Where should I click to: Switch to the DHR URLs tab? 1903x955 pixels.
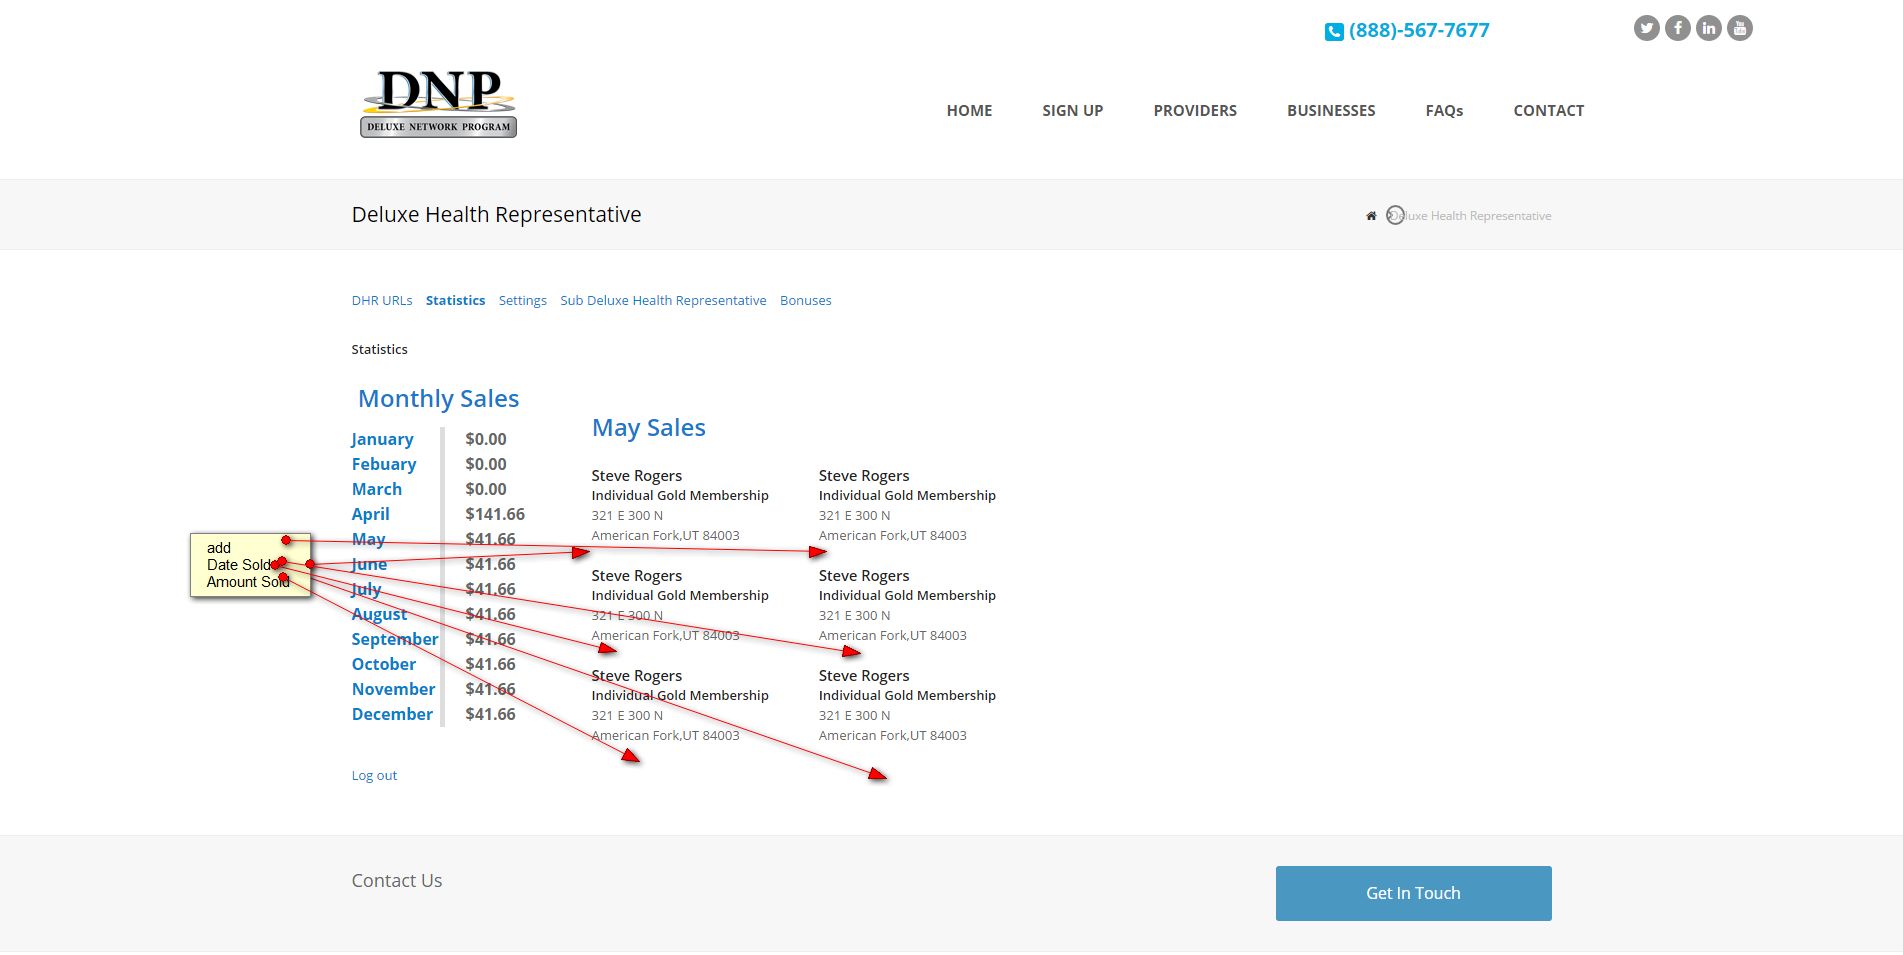[x=382, y=300]
